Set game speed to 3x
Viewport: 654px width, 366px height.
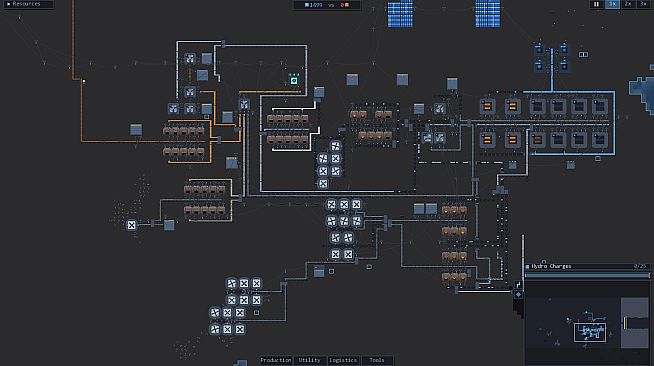(x=643, y=4)
